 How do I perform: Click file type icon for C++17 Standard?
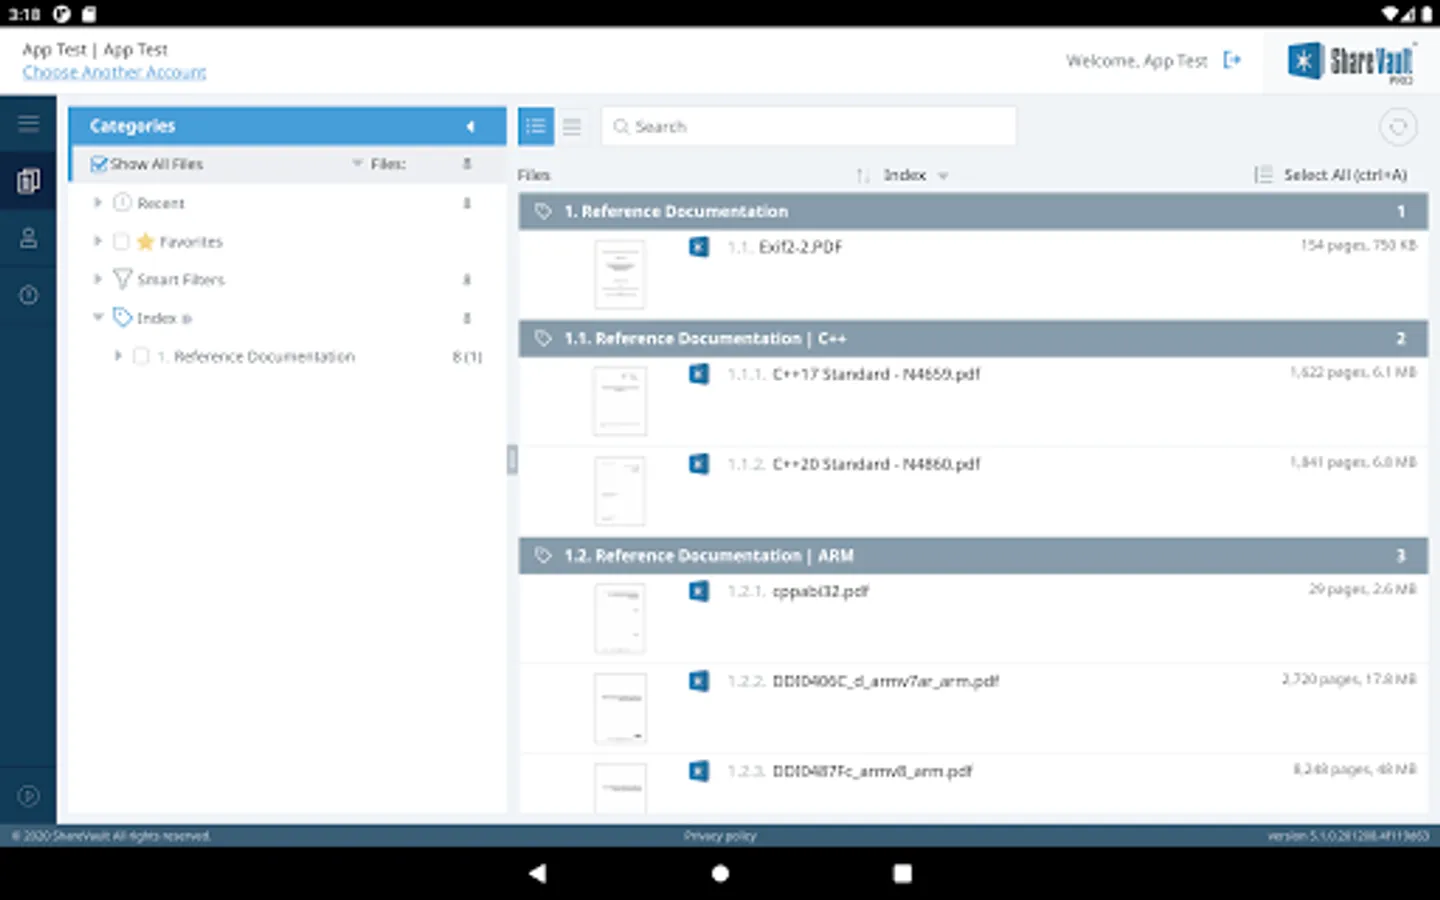tap(699, 374)
